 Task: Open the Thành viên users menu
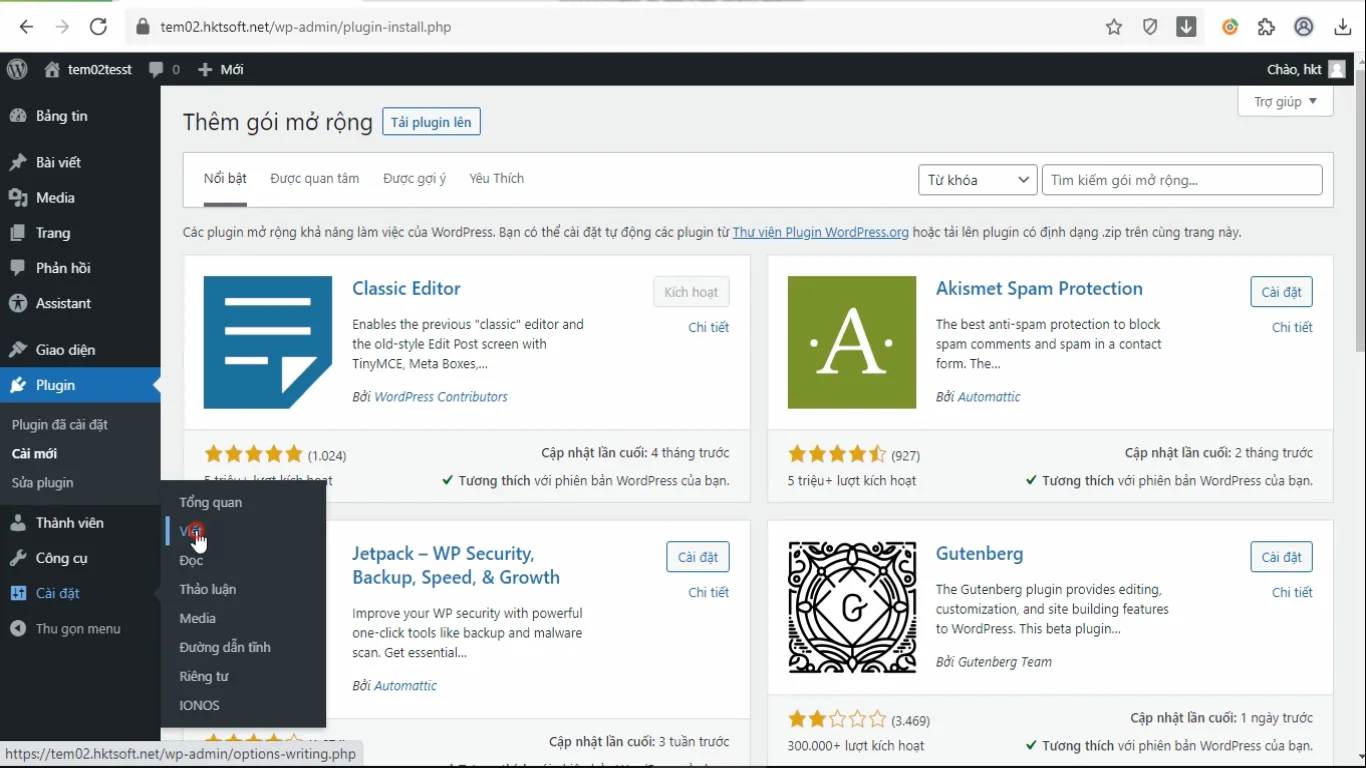click(x=80, y=523)
